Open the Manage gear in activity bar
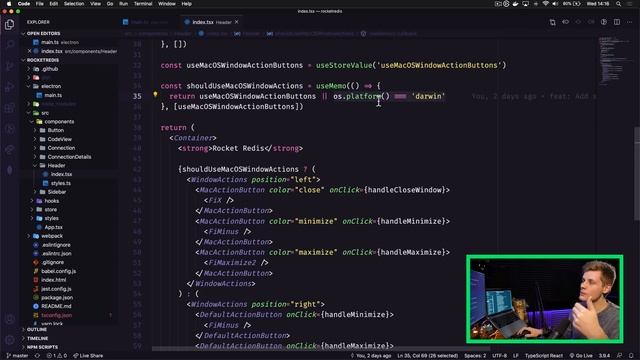Screen dimensions: 640x360 click(x=9, y=339)
